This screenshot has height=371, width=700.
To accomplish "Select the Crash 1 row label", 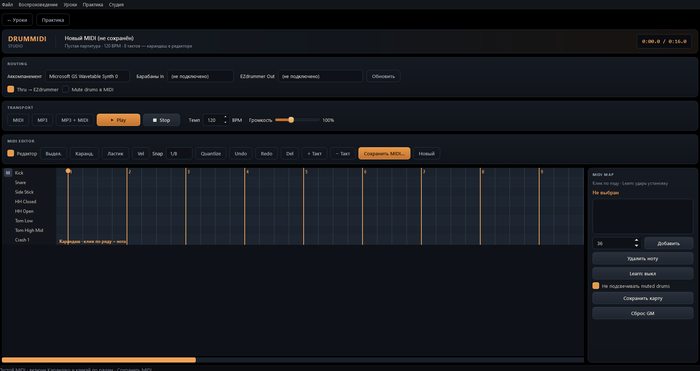I will click(x=22, y=240).
